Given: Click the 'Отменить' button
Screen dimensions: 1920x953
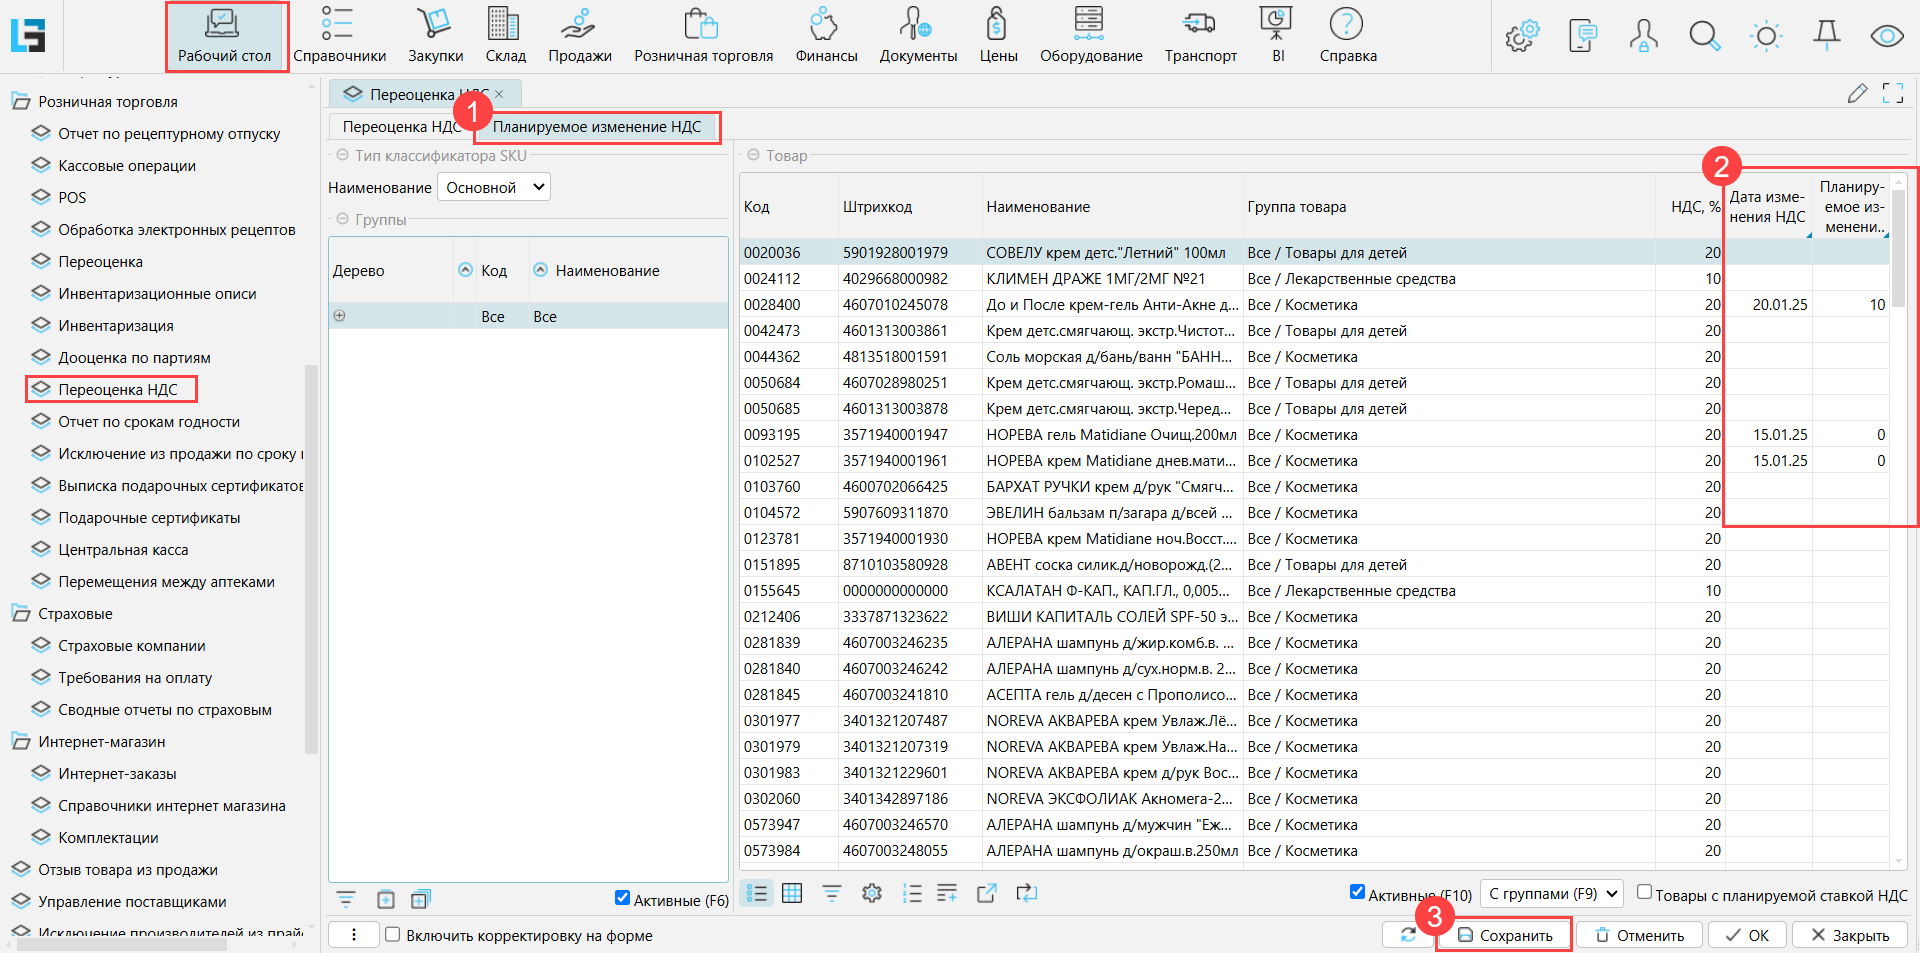Looking at the screenshot, I should coord(1640,935).
